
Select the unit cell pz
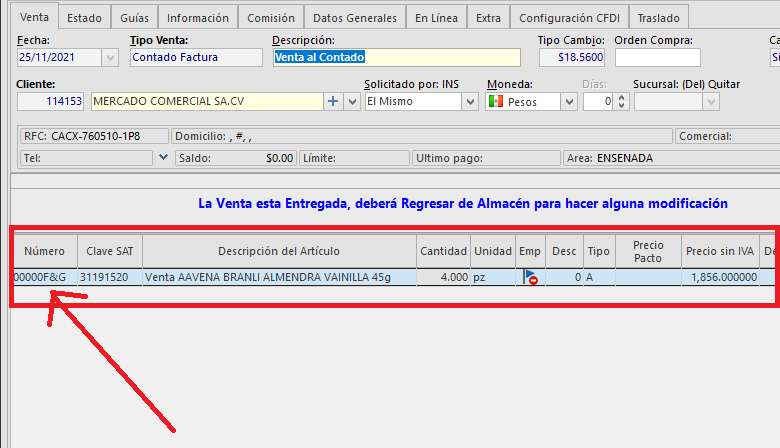point(493,277)
